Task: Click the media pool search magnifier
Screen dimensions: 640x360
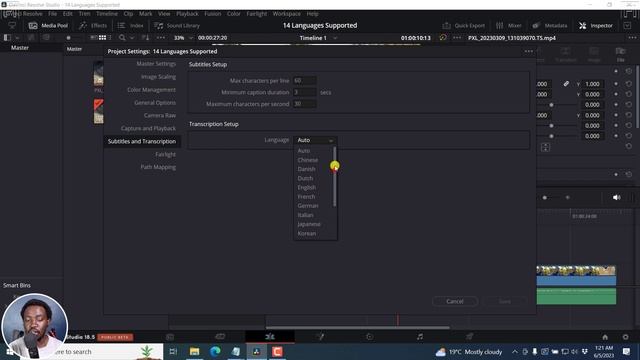Action: [x=122, y=38]
